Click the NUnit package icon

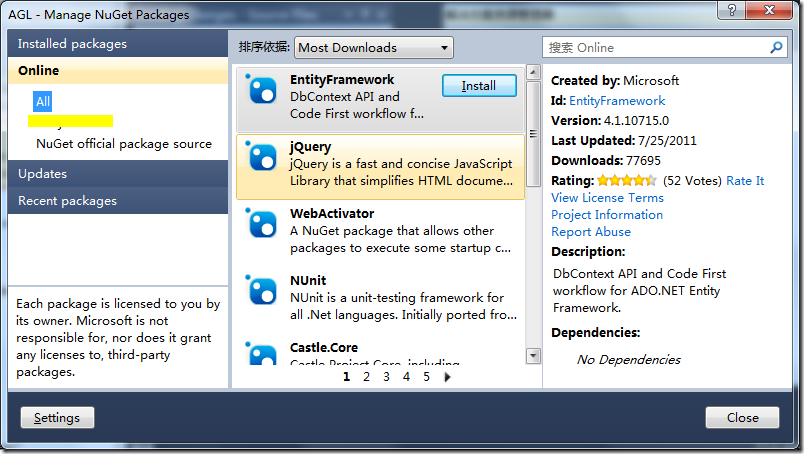[262, 290]
